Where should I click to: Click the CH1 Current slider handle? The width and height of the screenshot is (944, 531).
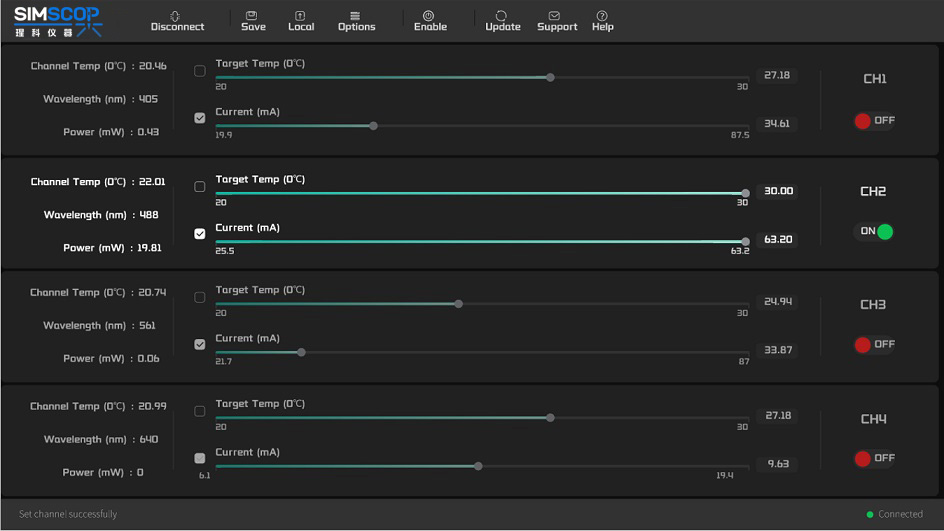point(373,126)
